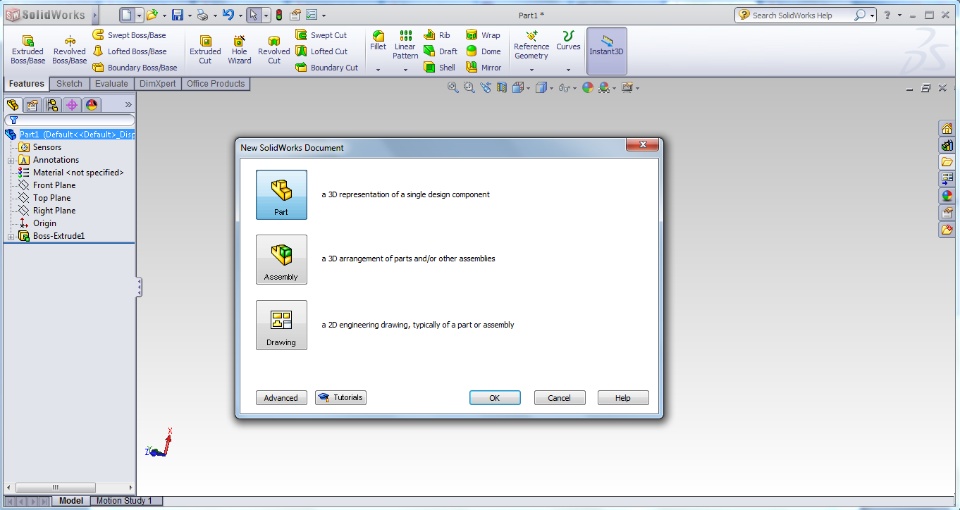Open the Curves dropdown arrow
The height and width of the screenshot is (510, 960).
click(x=568, y=70)
